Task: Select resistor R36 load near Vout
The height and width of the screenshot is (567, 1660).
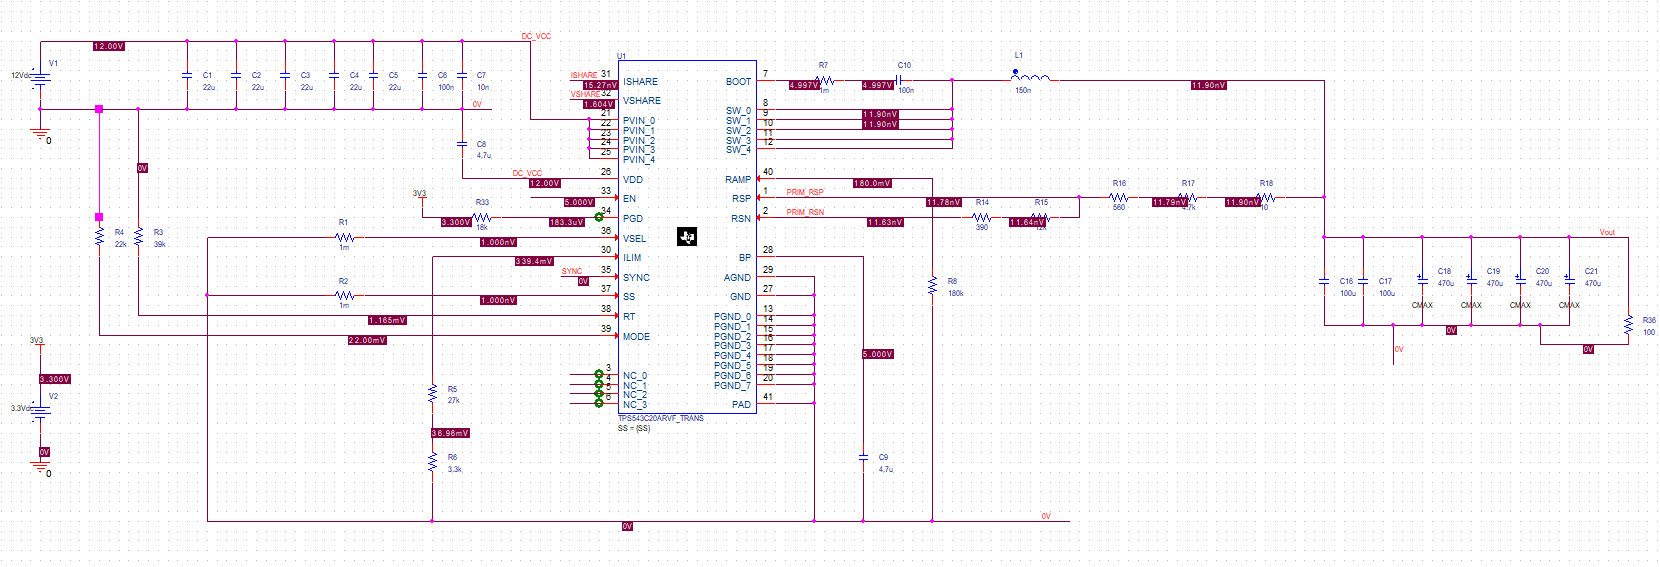Action: coord(1628,325)
